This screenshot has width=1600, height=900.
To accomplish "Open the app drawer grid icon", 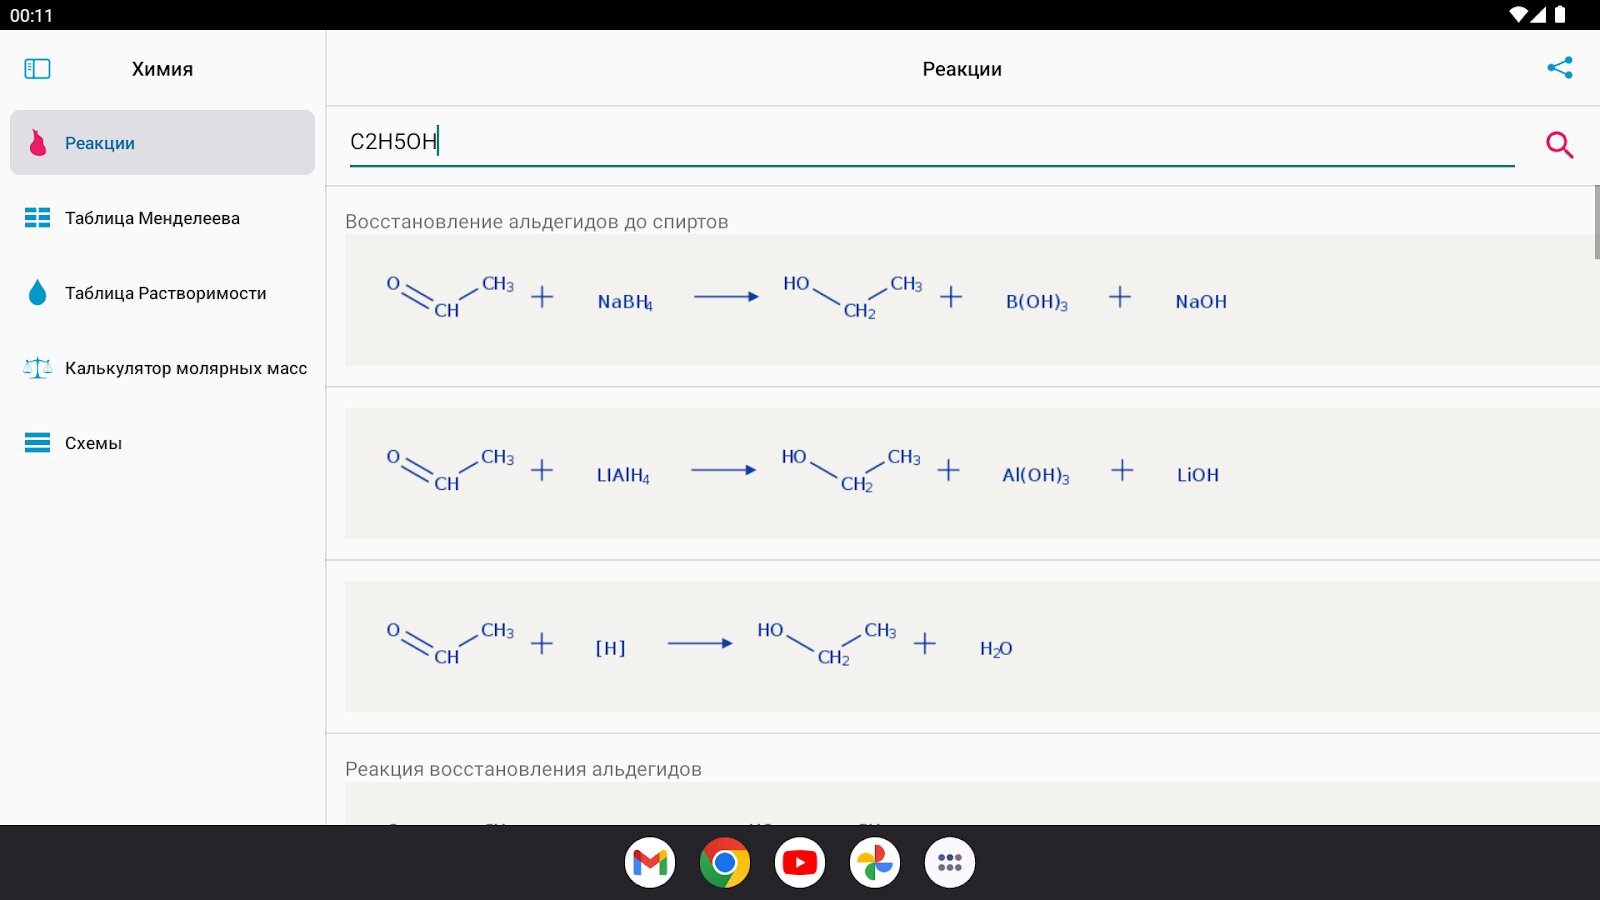I will (x=950, y=863).
